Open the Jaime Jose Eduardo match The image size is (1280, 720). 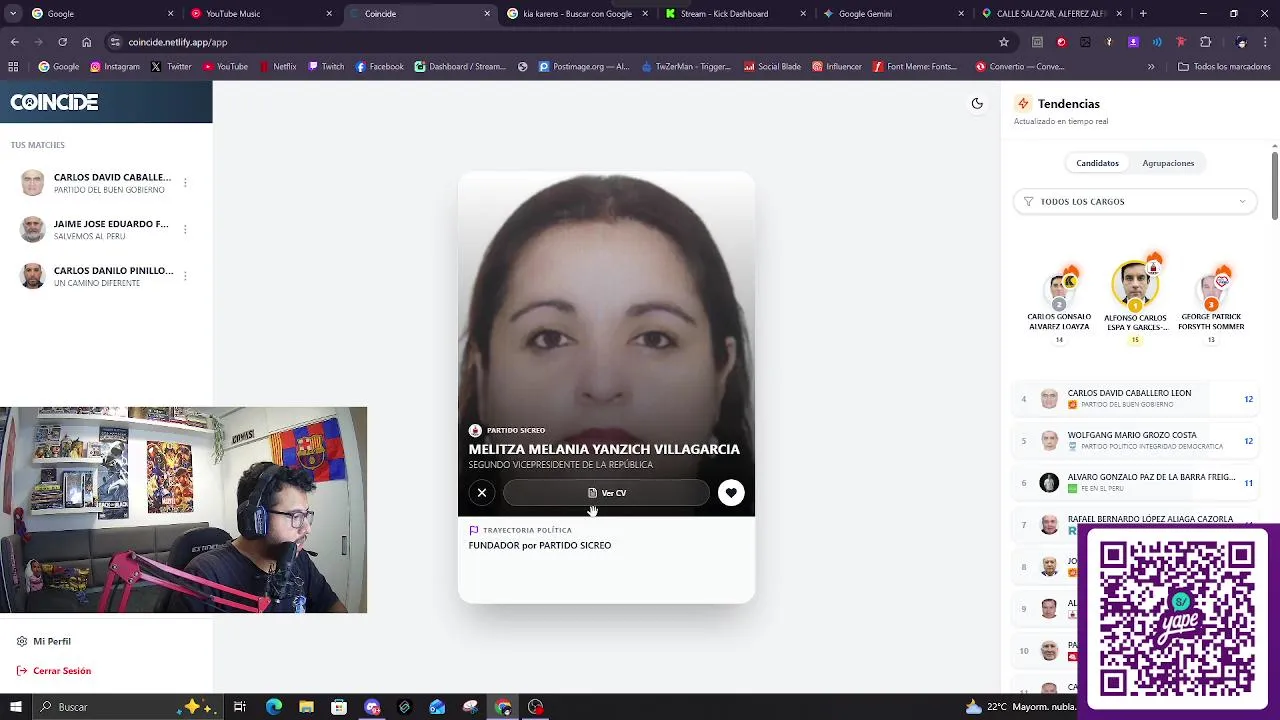coord(97,230)
